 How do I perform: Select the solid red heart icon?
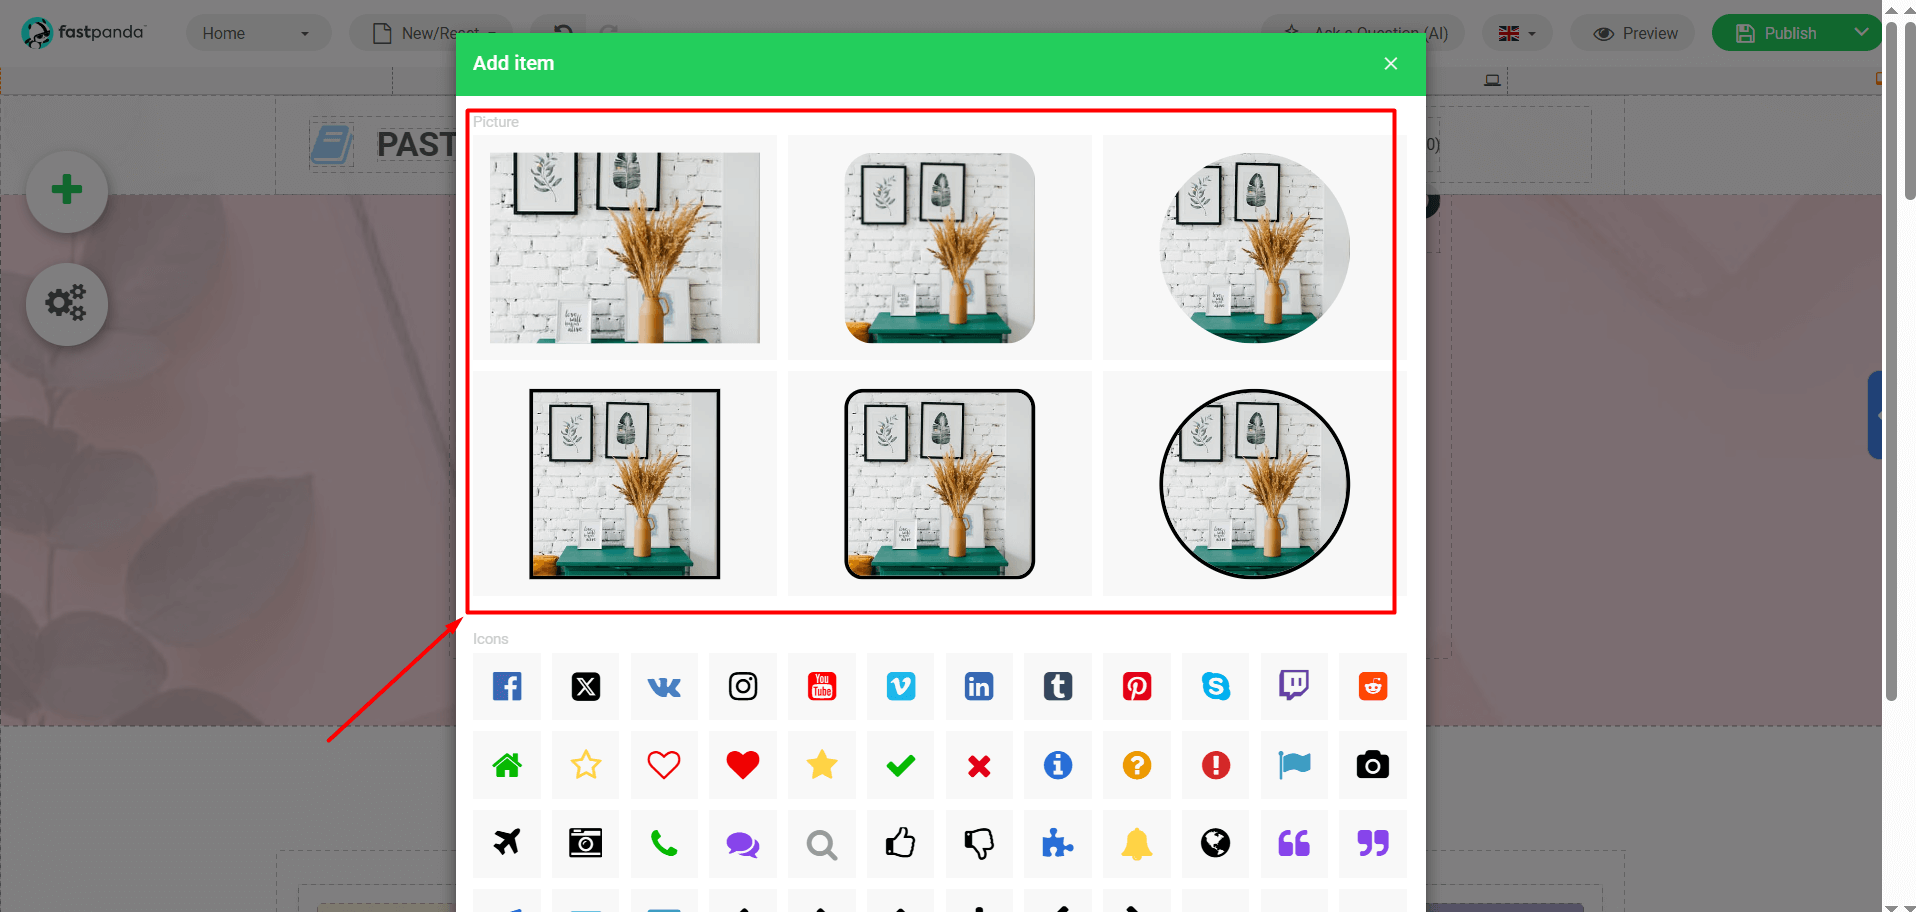coord(743,765)
